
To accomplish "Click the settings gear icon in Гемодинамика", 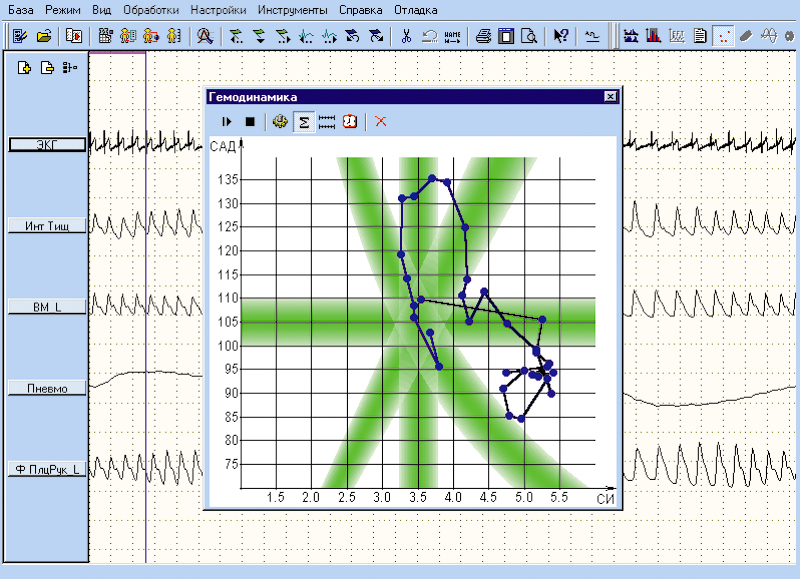I will (280, 121).
